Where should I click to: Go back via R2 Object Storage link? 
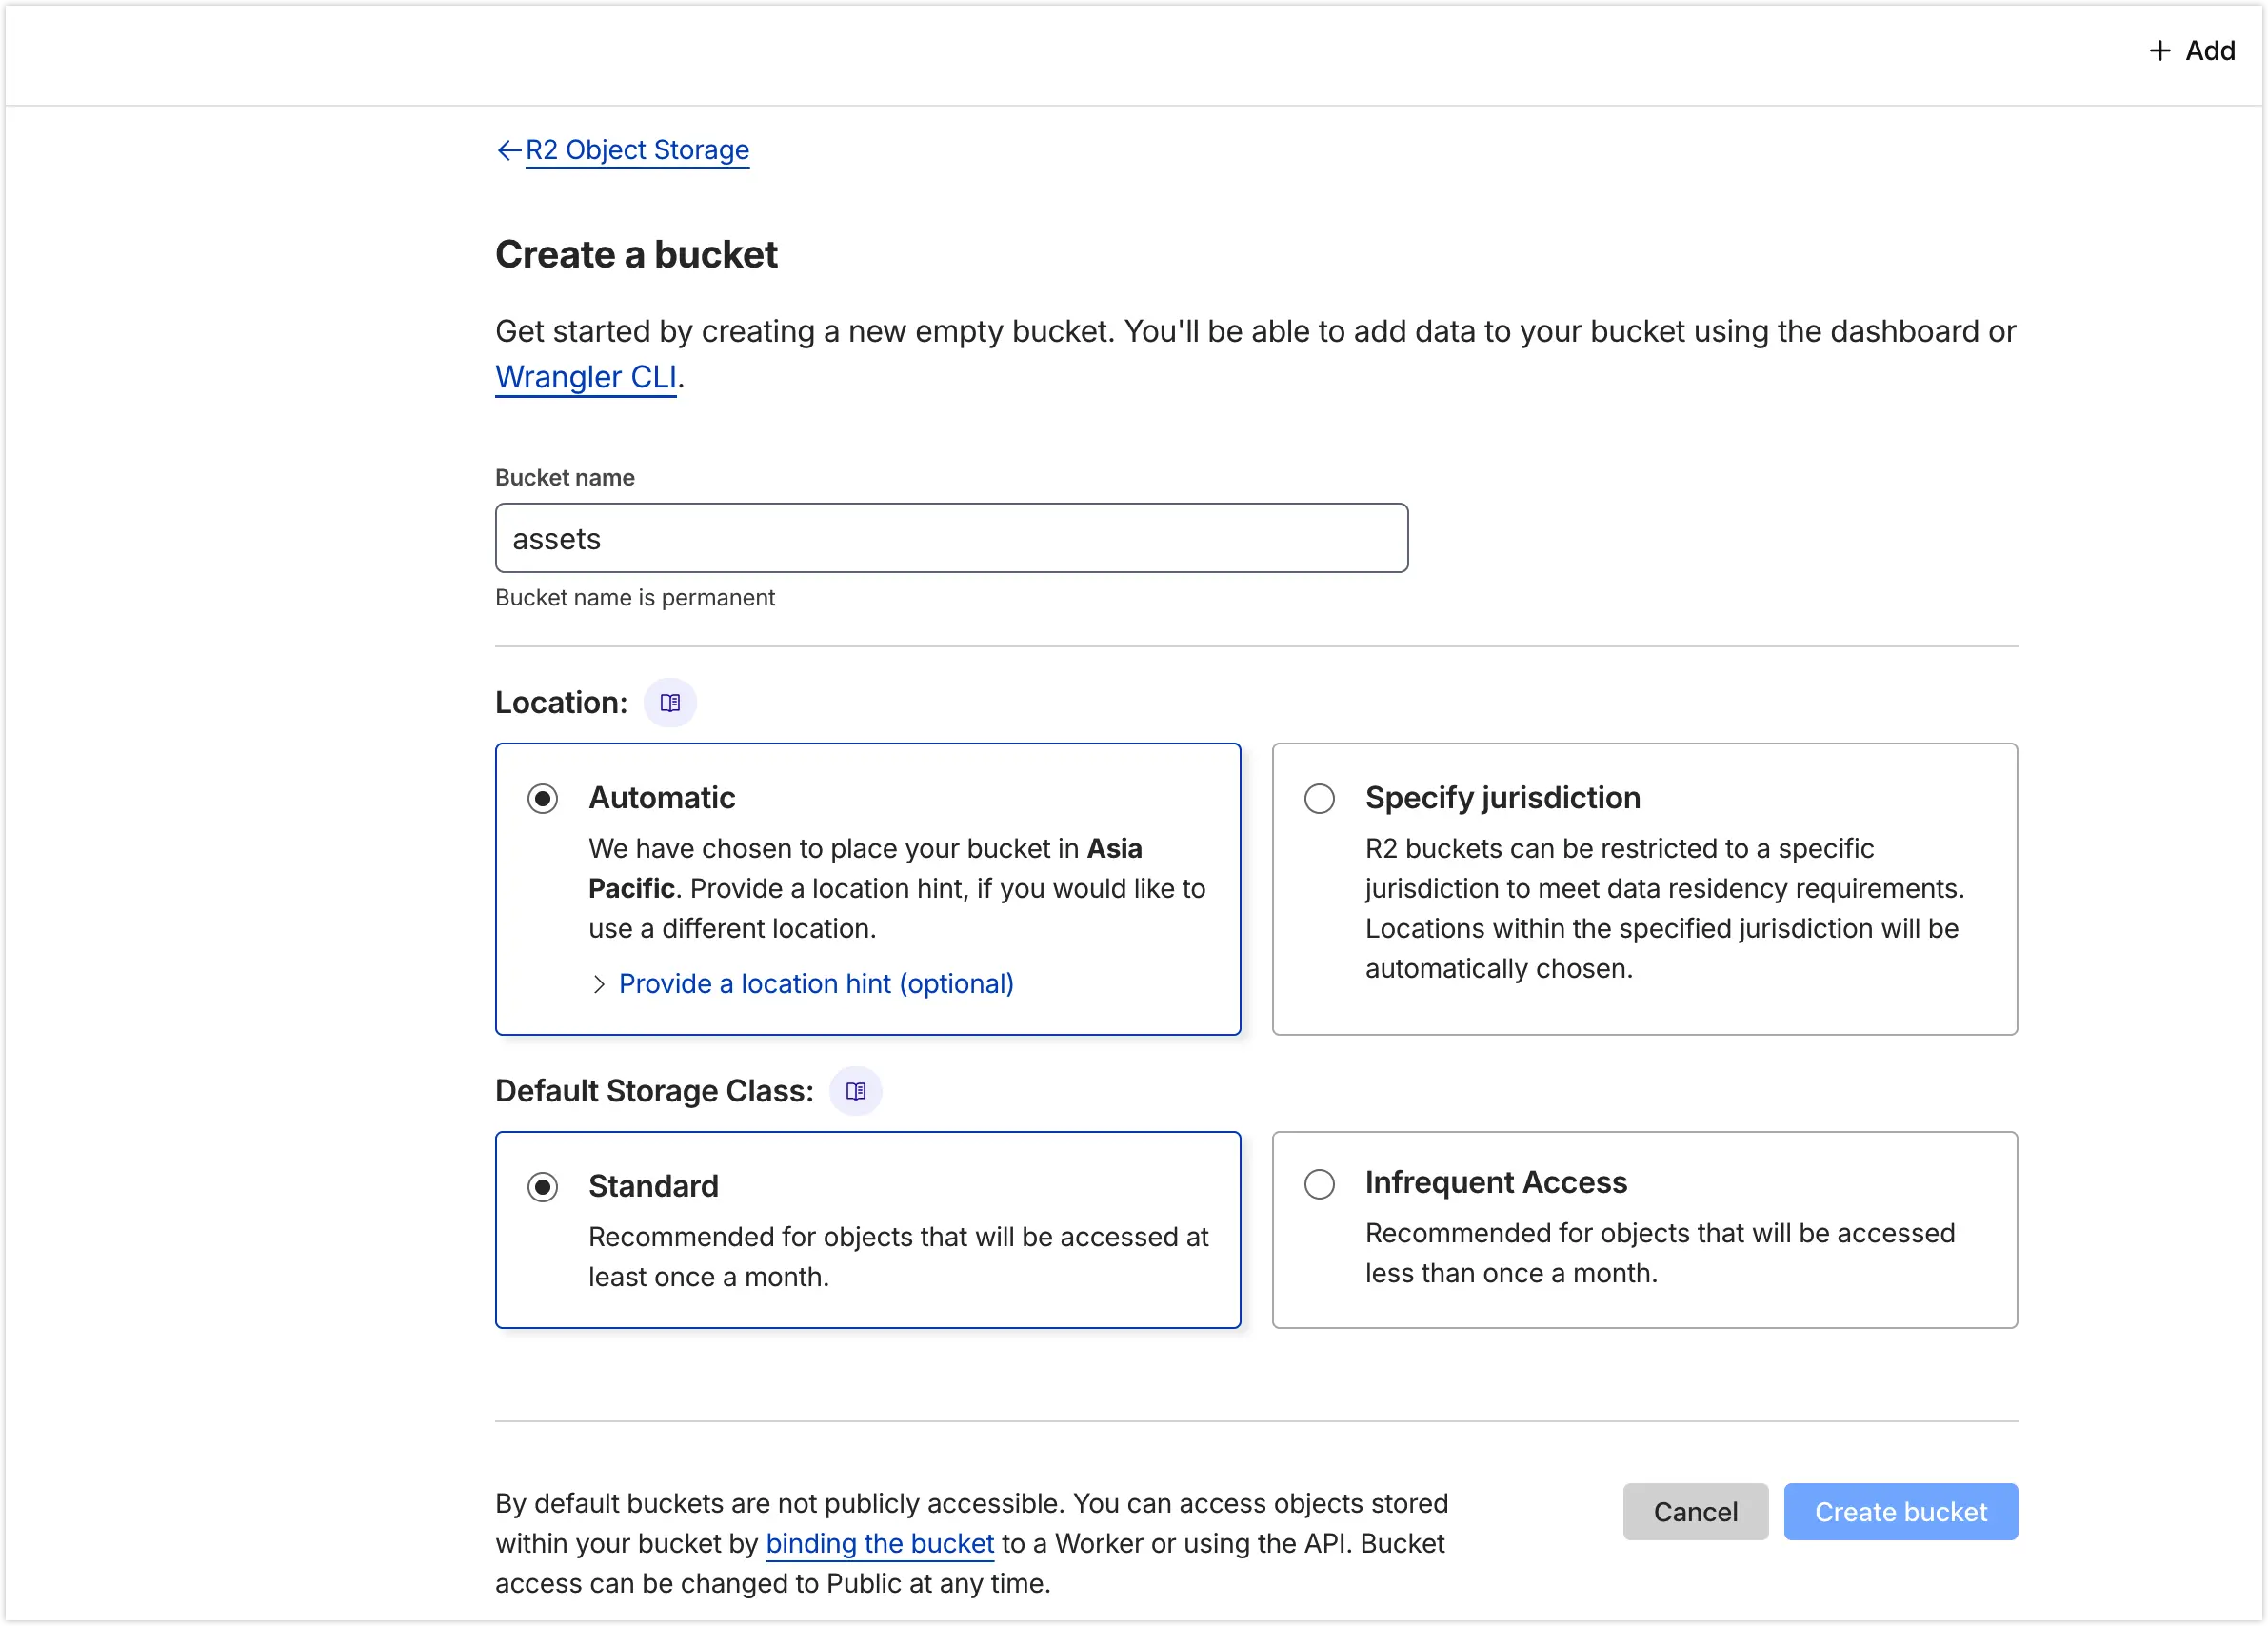637,150
